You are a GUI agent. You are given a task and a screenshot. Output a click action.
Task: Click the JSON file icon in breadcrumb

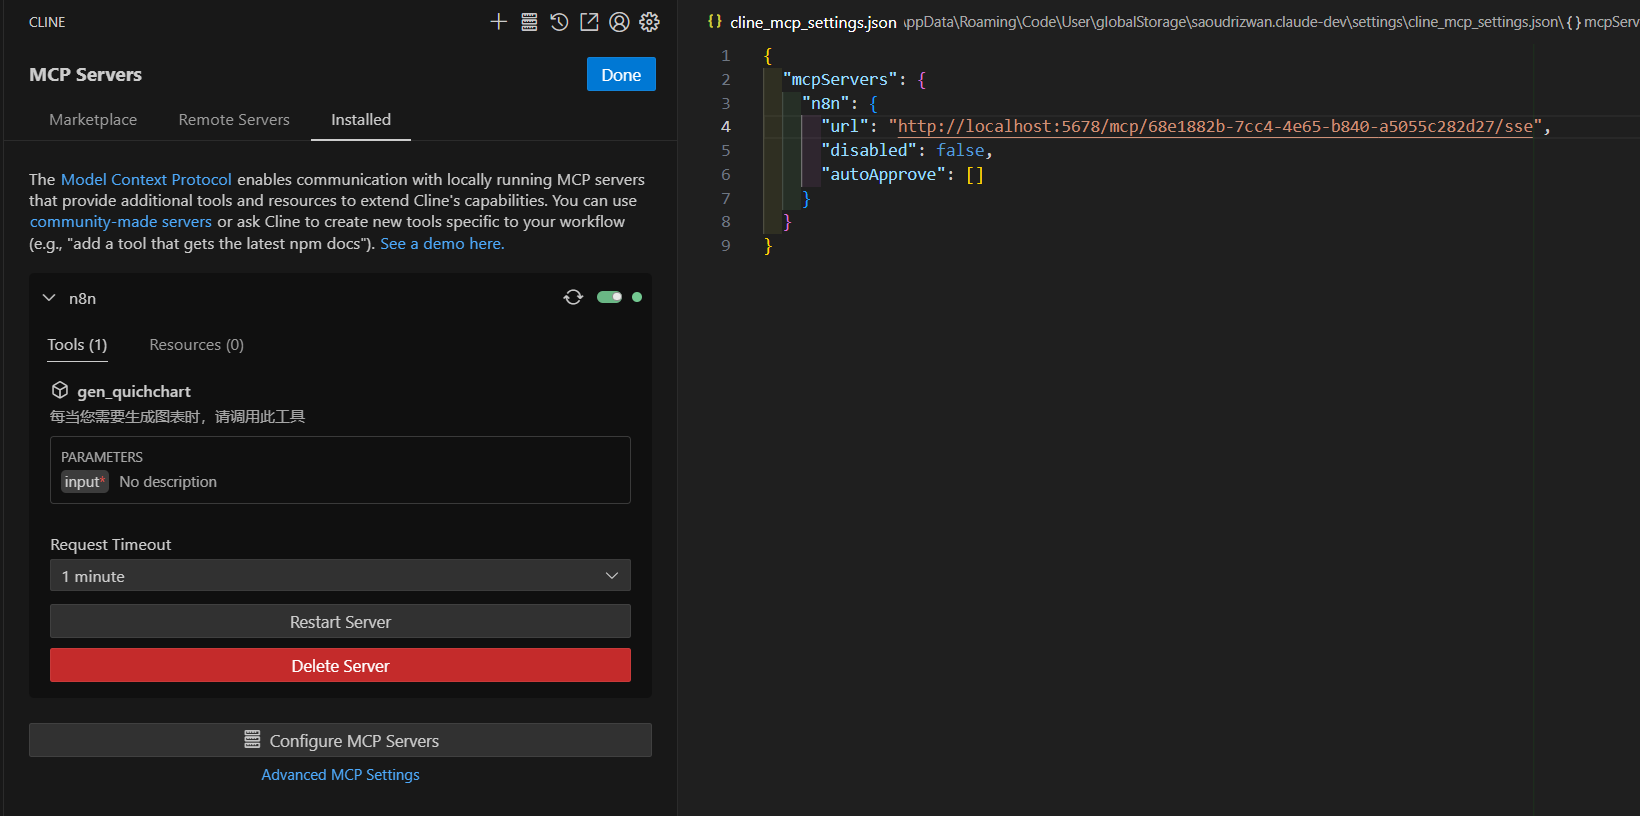[x=715, y=21]
